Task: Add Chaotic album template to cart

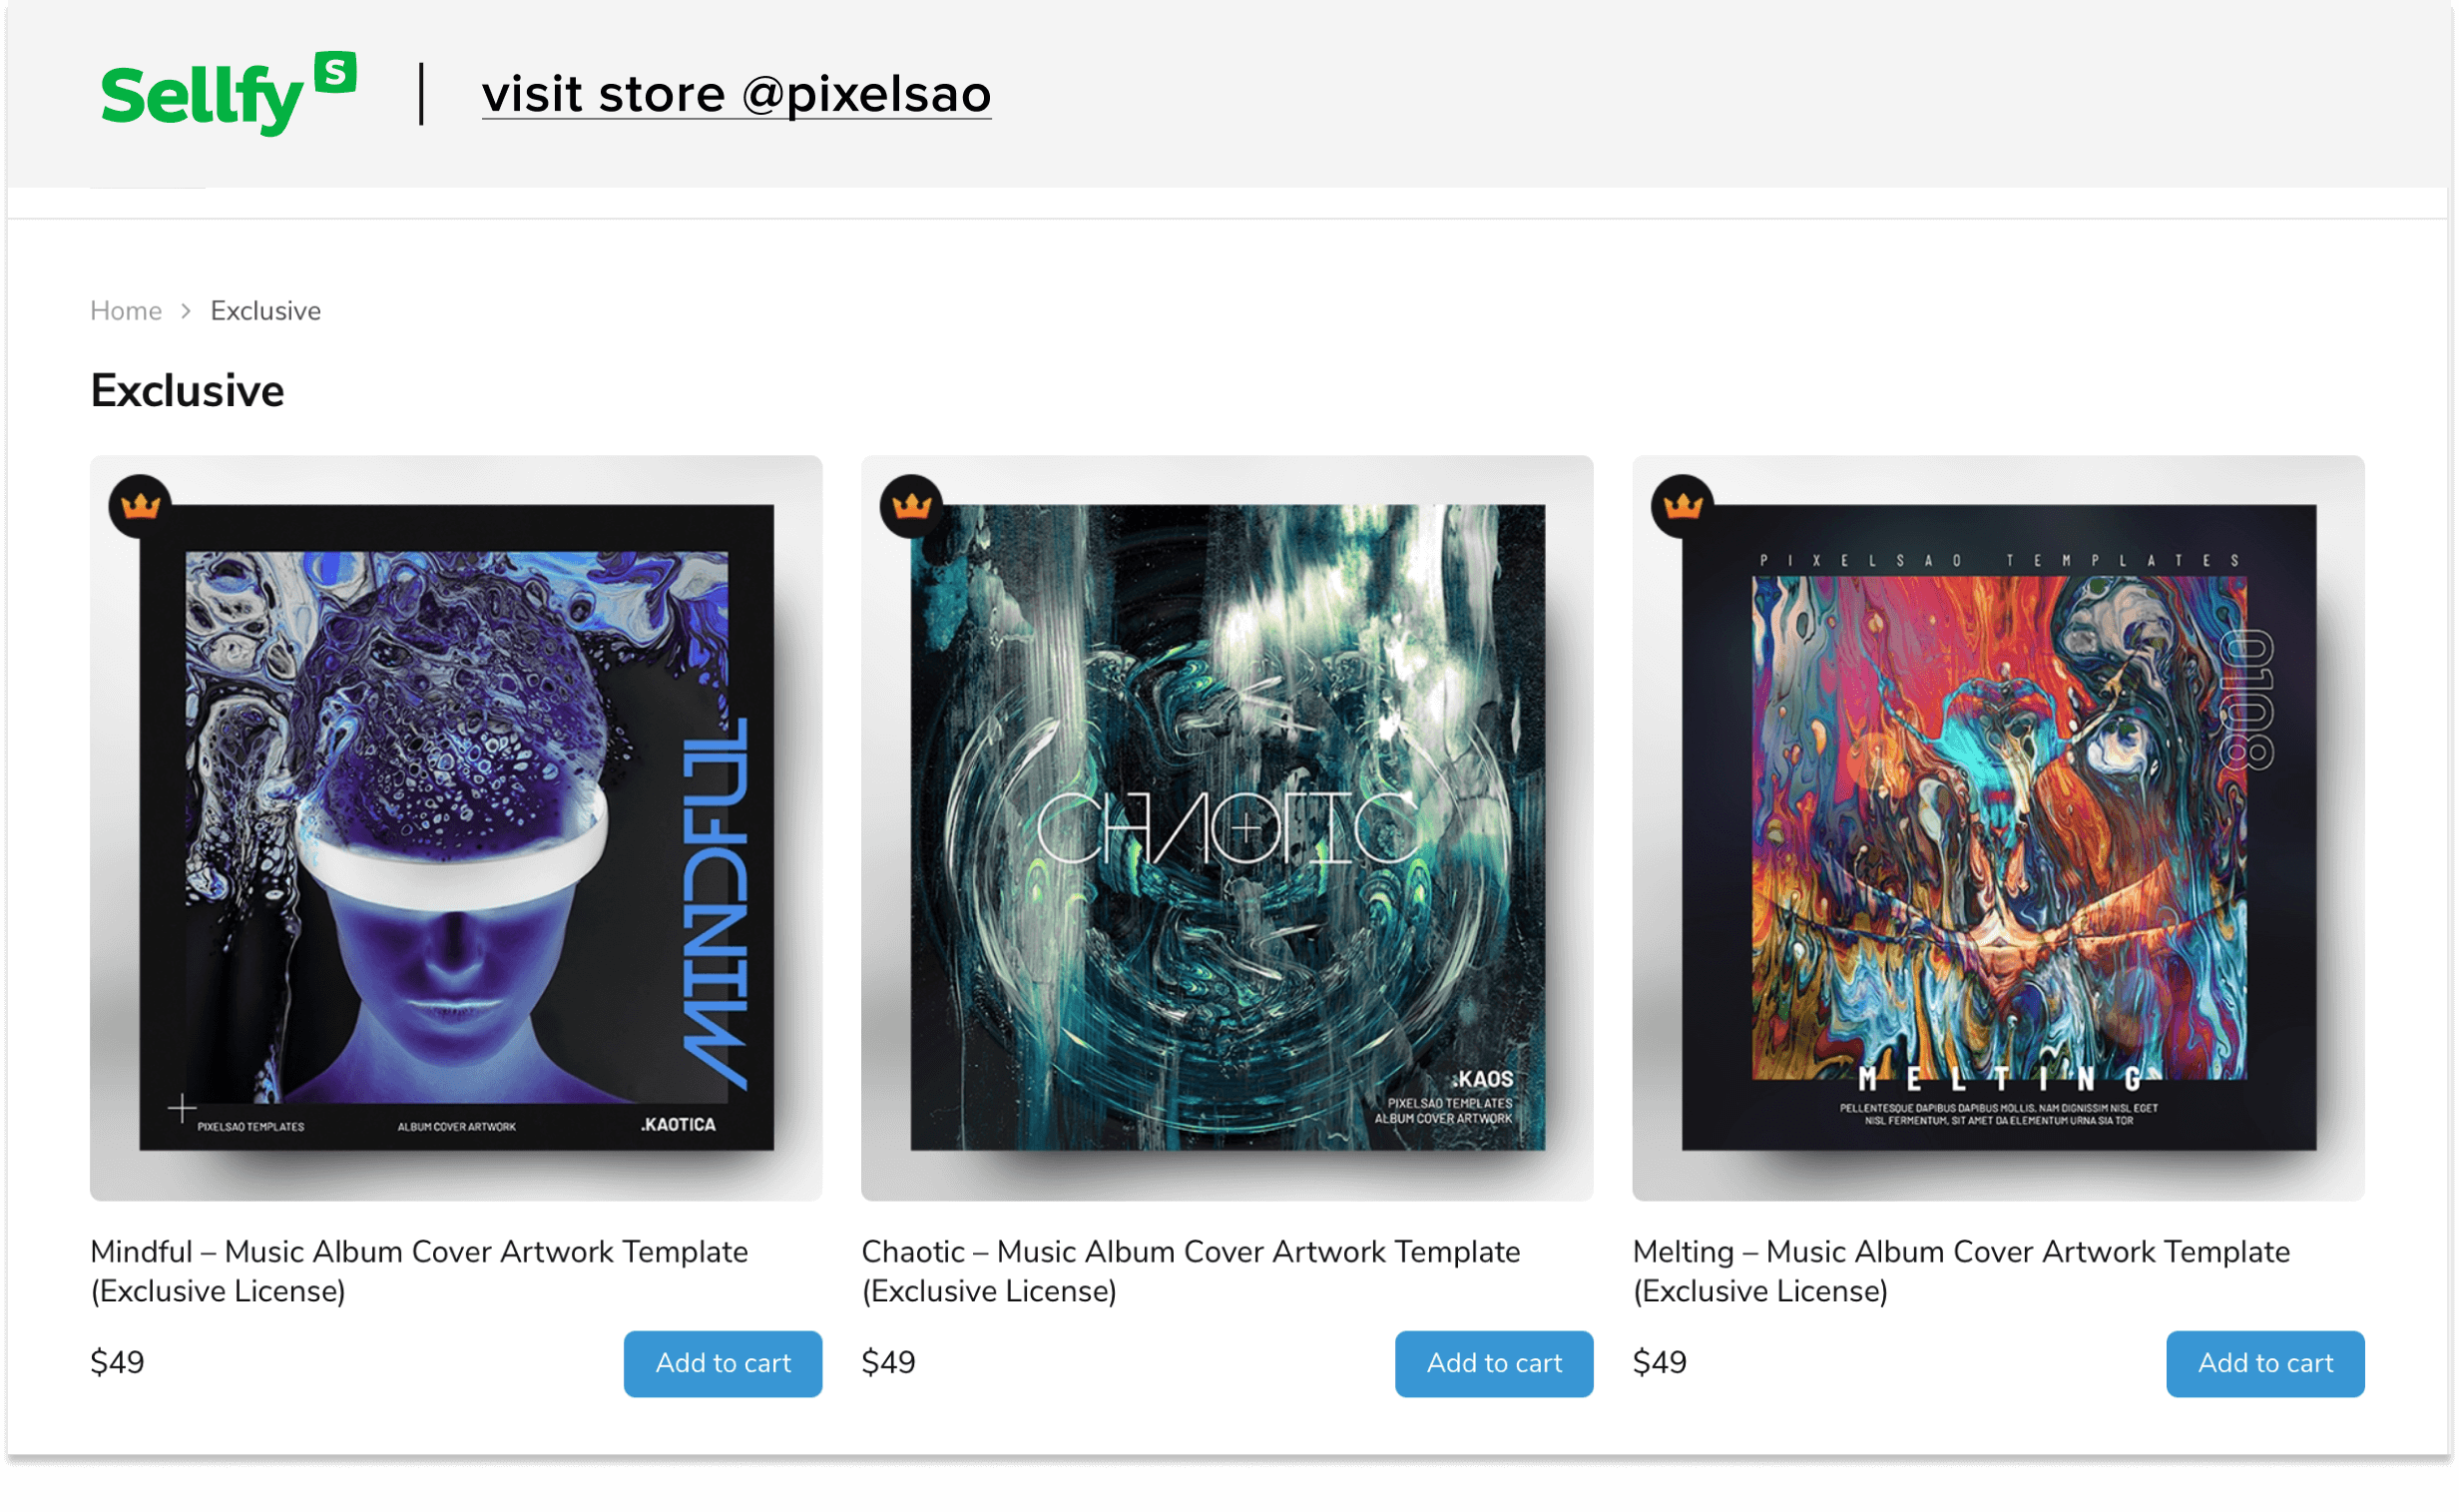Action: [1495, 1362]
